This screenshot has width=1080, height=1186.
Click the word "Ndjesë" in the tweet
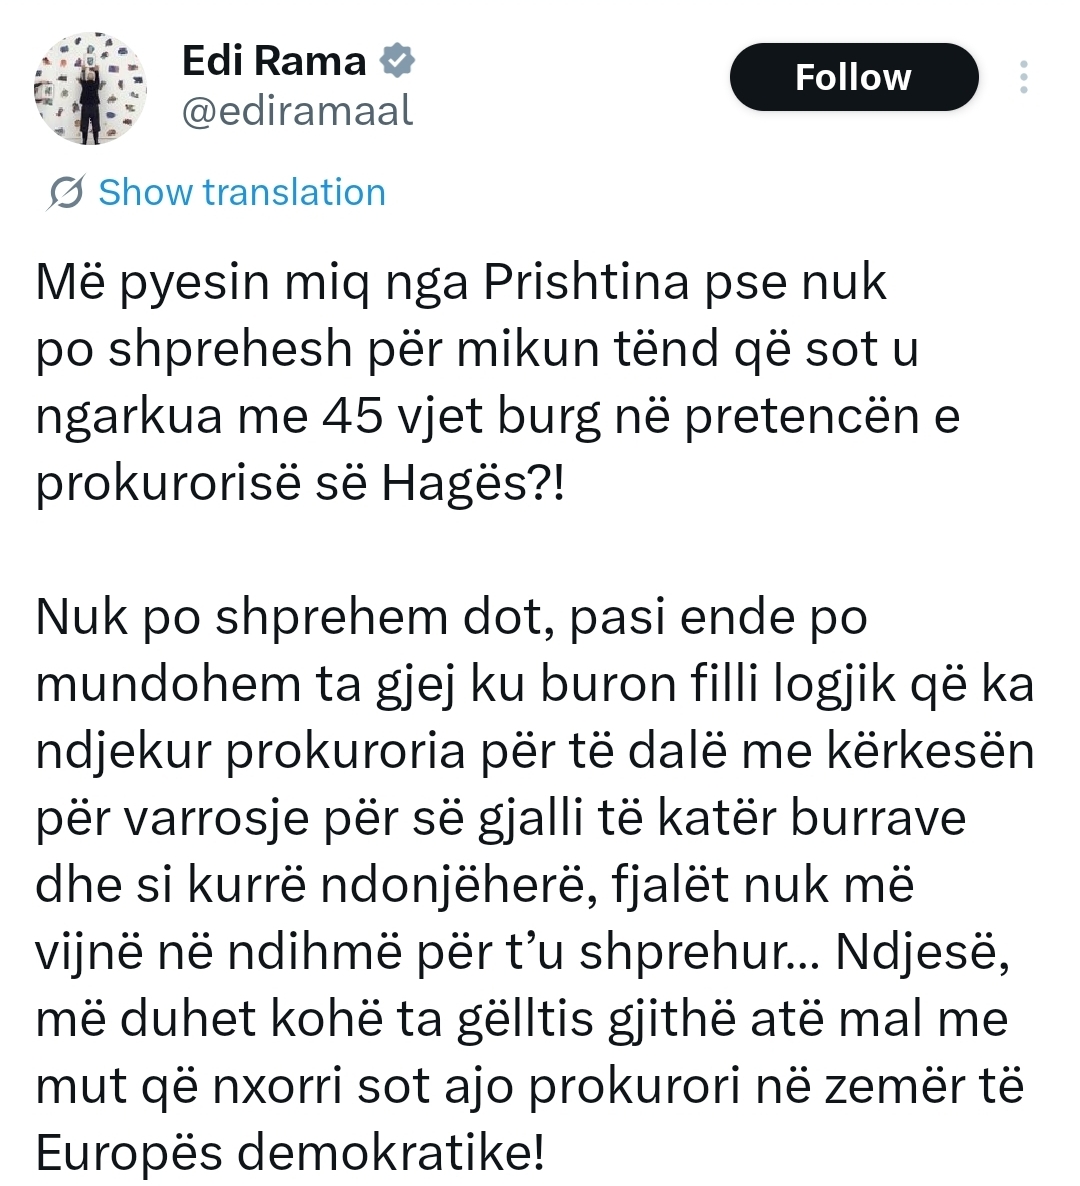(921, 953)
